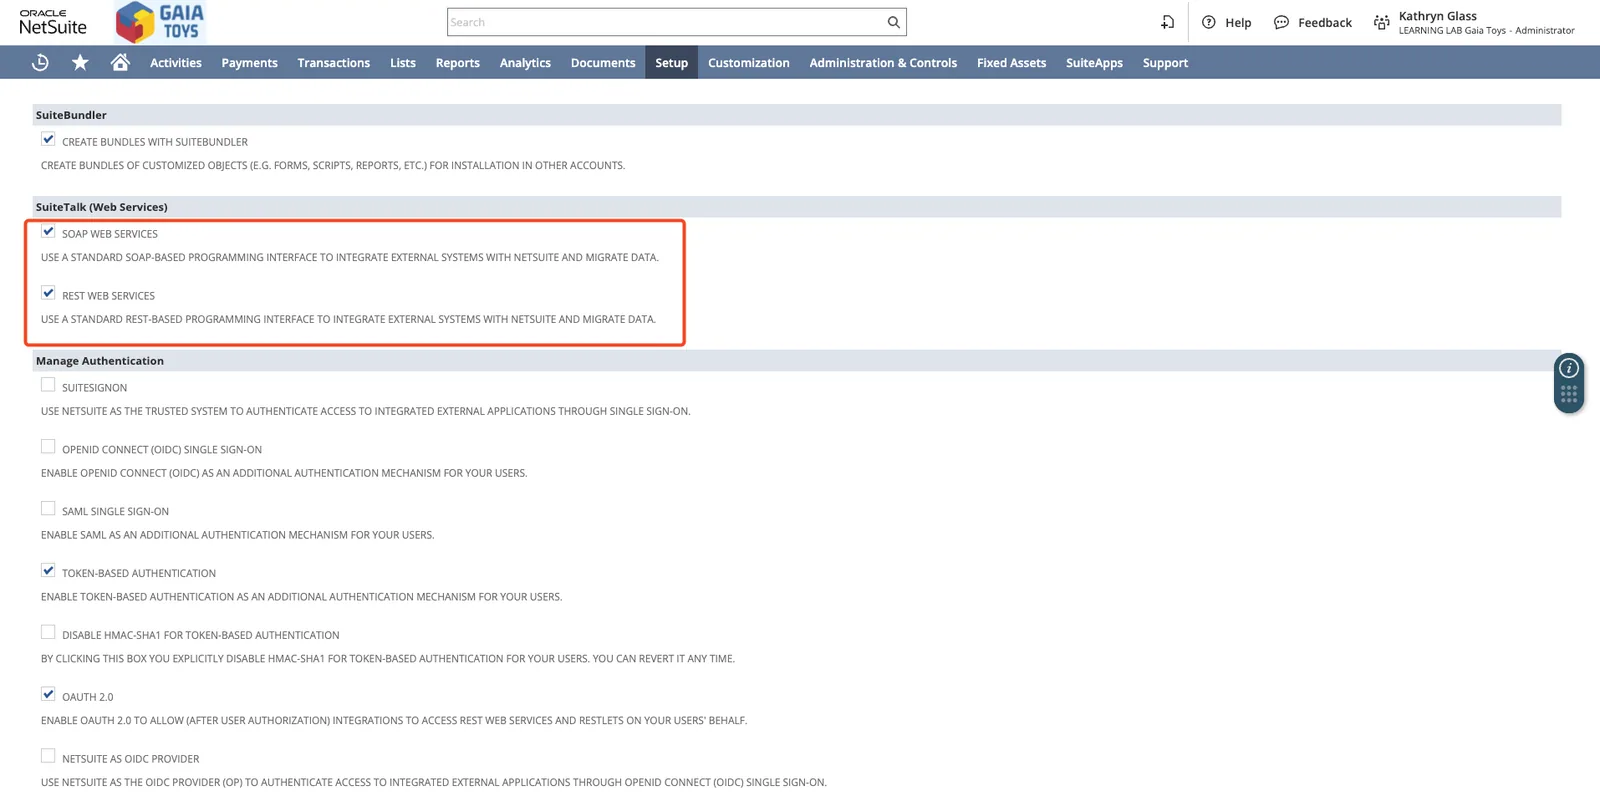Viewport: 1600px width, 808px height.
Task: Open the Support menu
Action: [1165, 62]
